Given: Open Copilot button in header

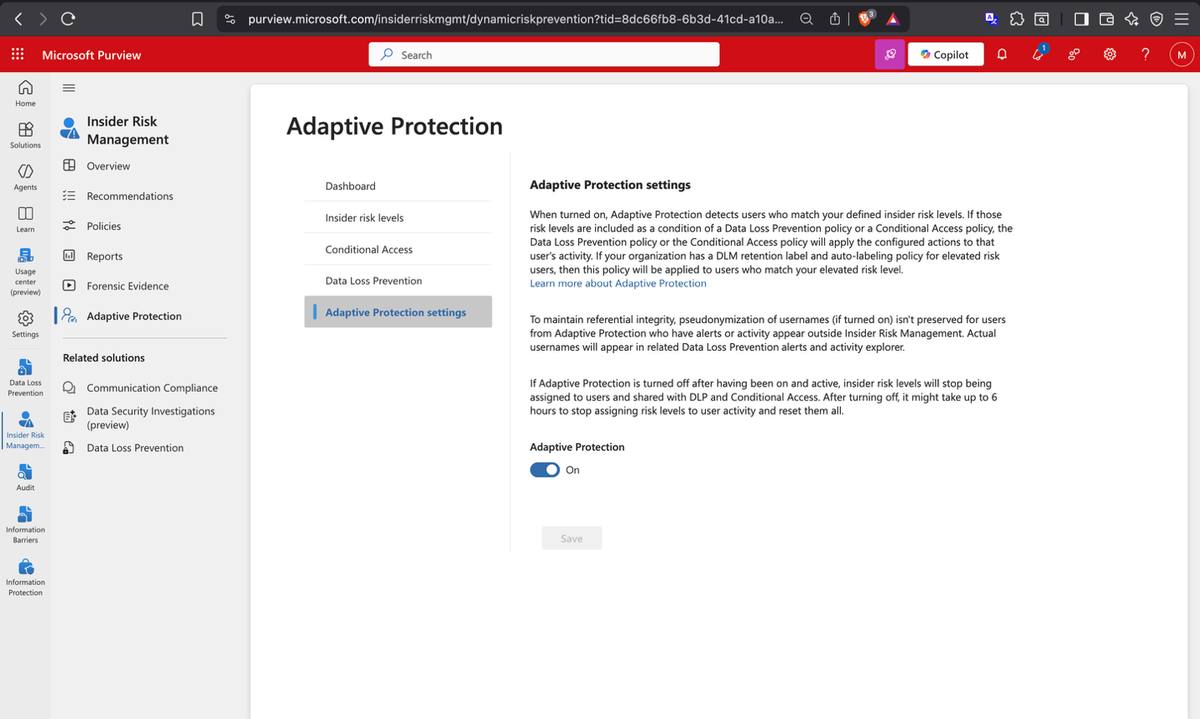Looking at the screenshot, I should (945, 54).
